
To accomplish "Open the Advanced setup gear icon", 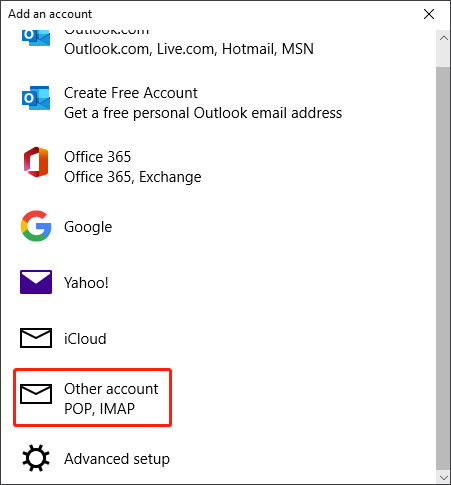I will [36, 458].
